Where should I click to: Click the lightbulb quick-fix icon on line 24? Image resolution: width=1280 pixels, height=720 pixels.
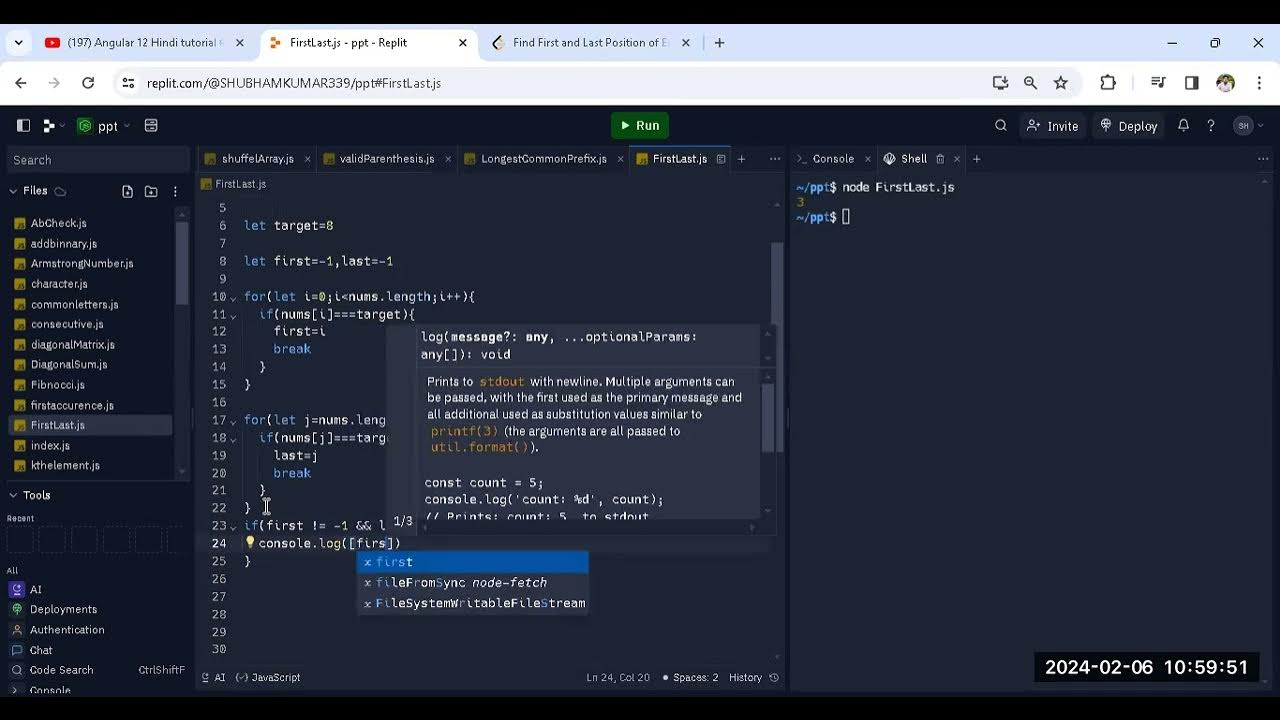click(250, 543)
